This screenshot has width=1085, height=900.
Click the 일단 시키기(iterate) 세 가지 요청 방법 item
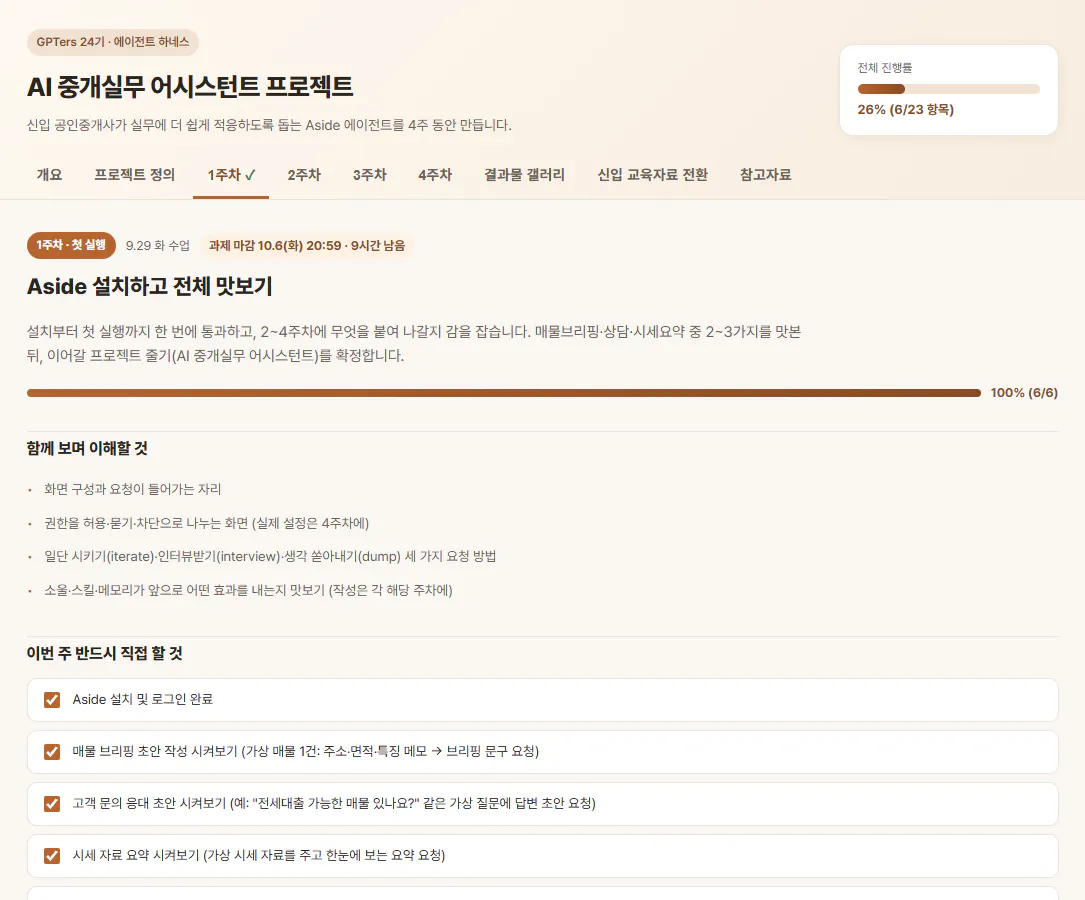click(x=271, y=556)
